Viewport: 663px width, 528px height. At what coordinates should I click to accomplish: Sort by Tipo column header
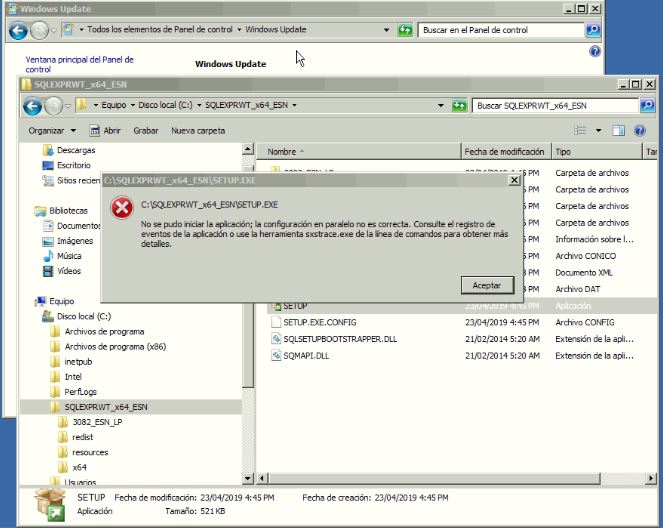(x=597, y=151)
